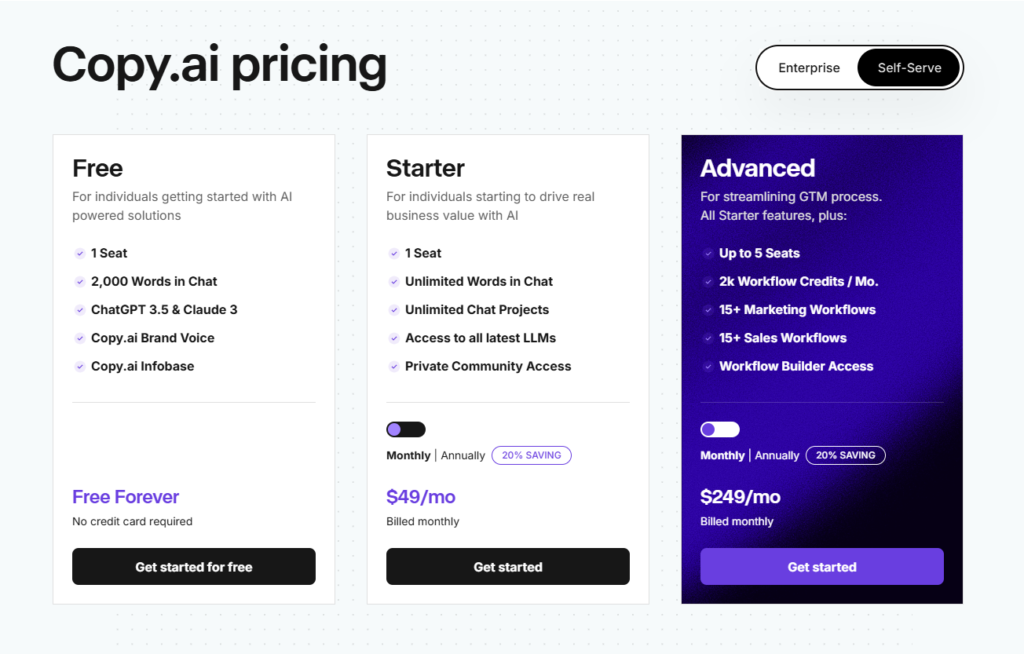This screenshot has height=654, width=1024.
Task: Select Annually in the Starter plan
Action: point(462,455)
